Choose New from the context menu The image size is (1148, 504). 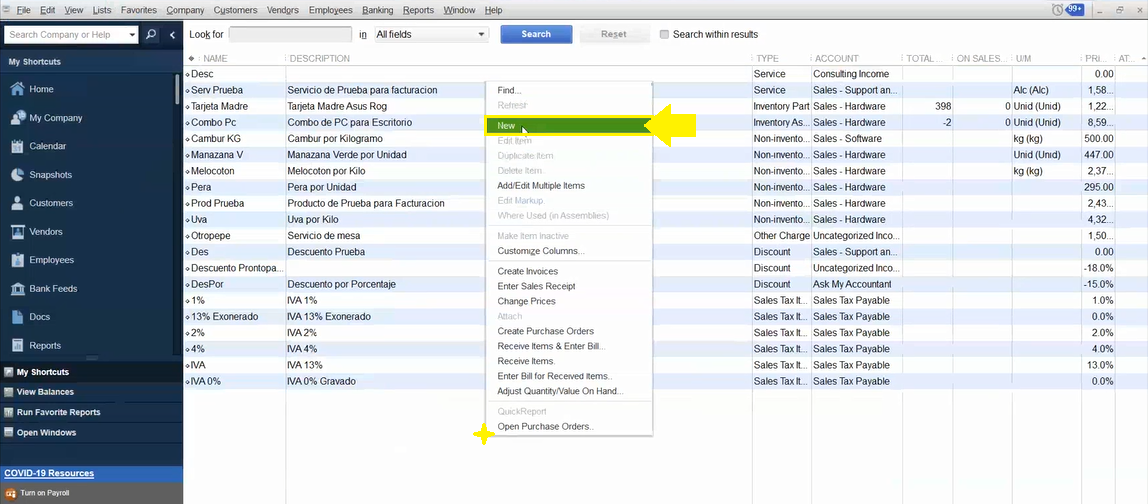[x=568, y=126]
